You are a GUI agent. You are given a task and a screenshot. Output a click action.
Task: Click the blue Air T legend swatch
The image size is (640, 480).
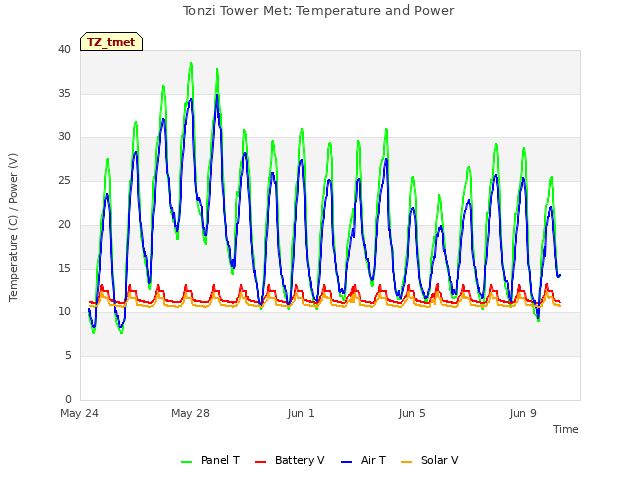pyautogui.click(x=346, y=462)
